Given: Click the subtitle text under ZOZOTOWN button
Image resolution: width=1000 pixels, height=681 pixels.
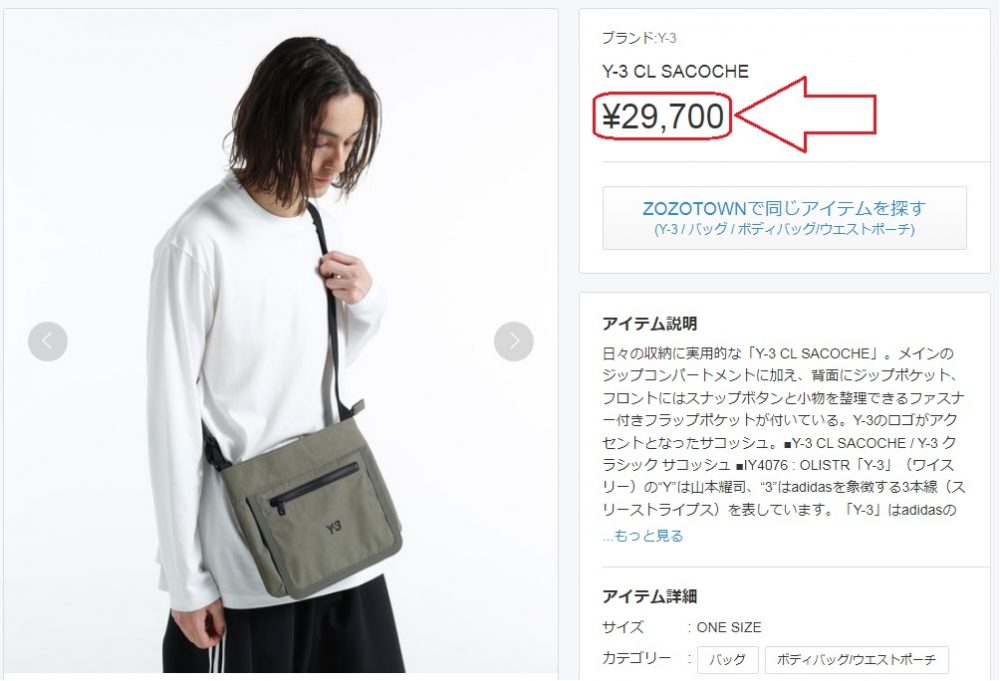Looking at the screenshot, I should coord(784,230).
